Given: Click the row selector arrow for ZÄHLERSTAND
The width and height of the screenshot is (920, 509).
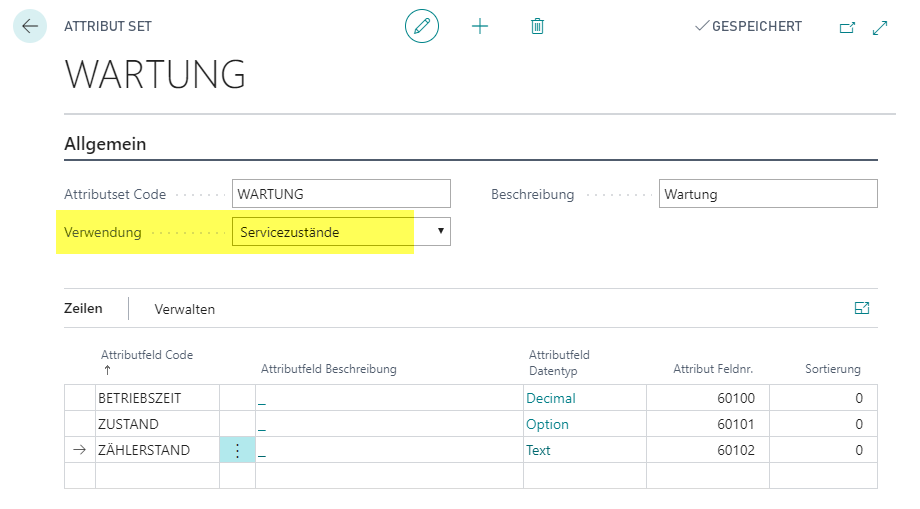Looking at the screenshot, I should [x=80, y=450].
